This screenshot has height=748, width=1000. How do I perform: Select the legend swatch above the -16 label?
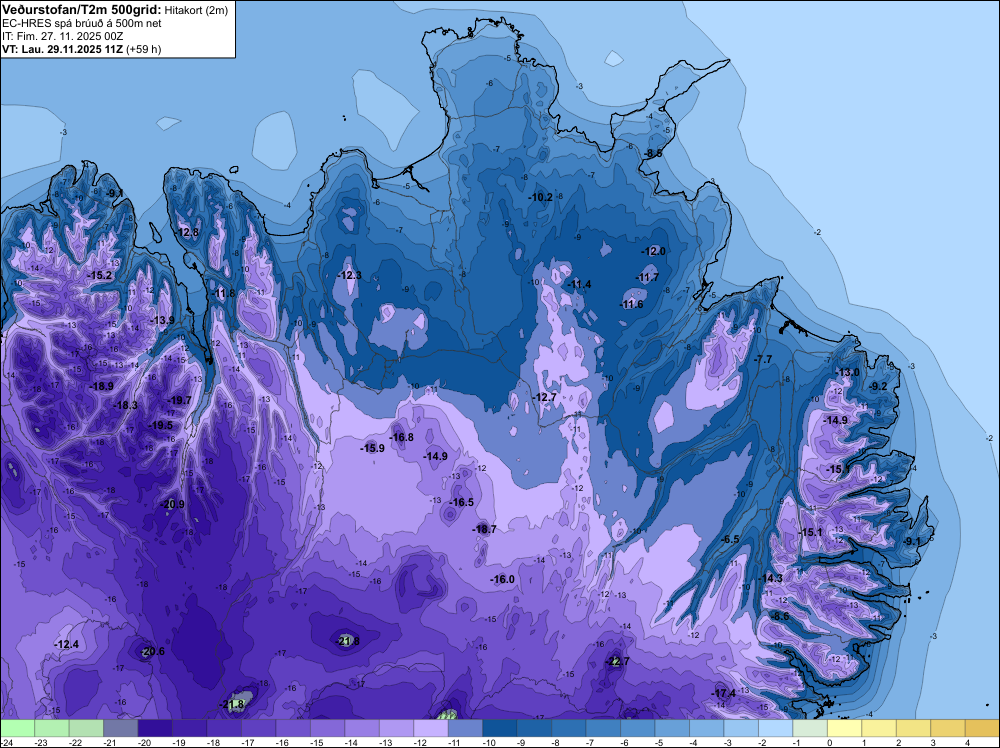(x=293, y=728)
